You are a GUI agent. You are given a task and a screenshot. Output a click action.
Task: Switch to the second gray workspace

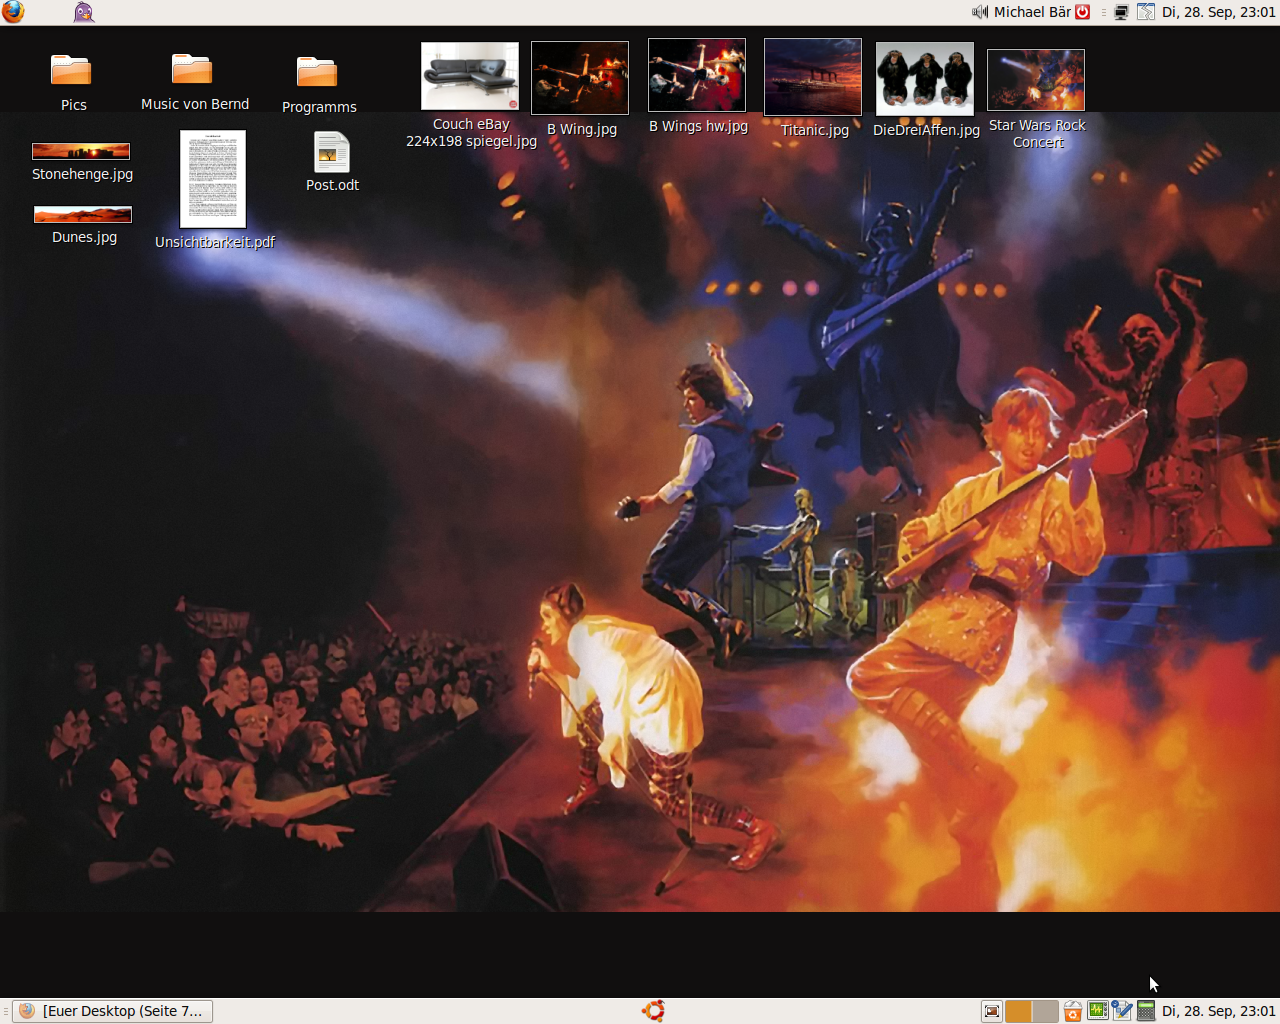pos(1045,1011)
